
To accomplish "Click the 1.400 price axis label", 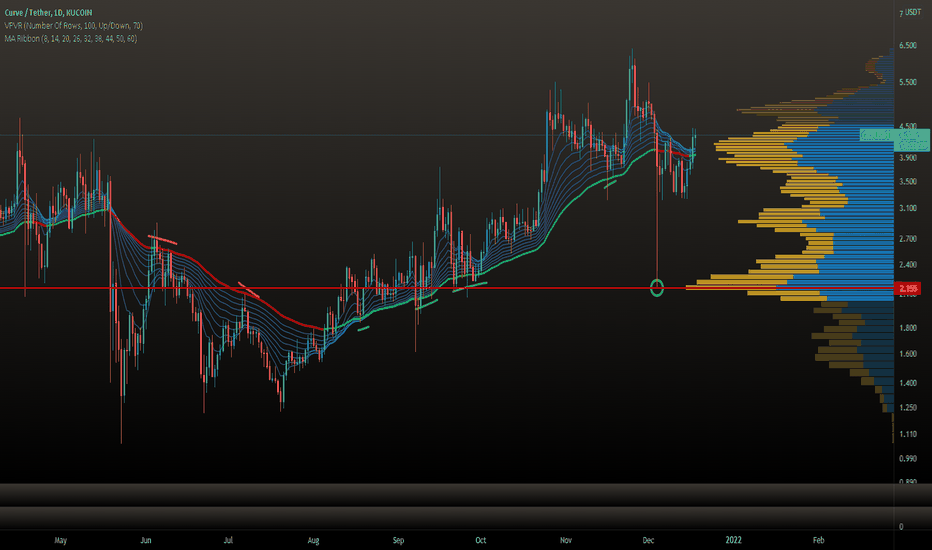I will (x=908, y=383).
